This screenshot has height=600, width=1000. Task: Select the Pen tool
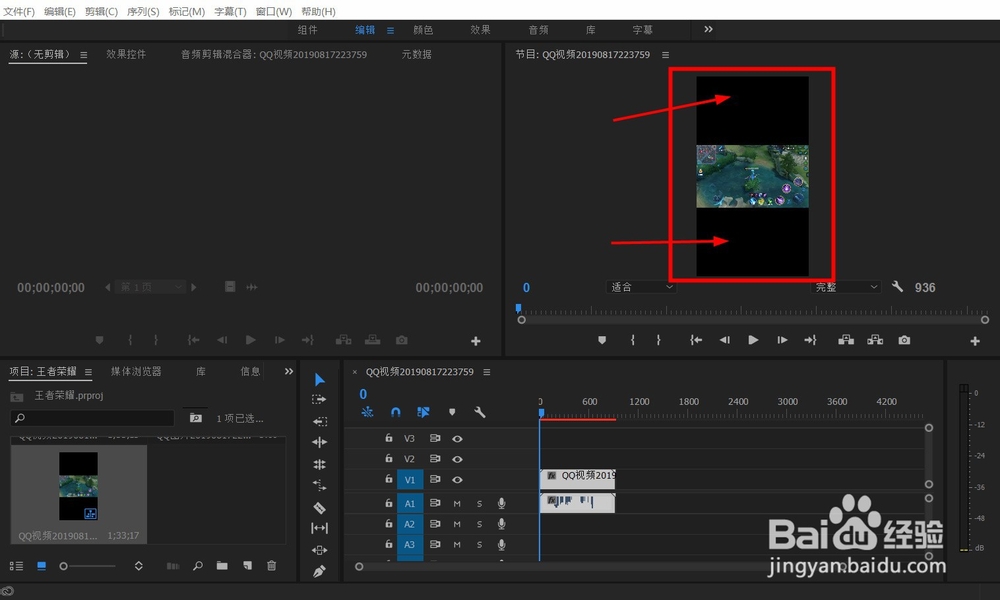coord(320,572)
